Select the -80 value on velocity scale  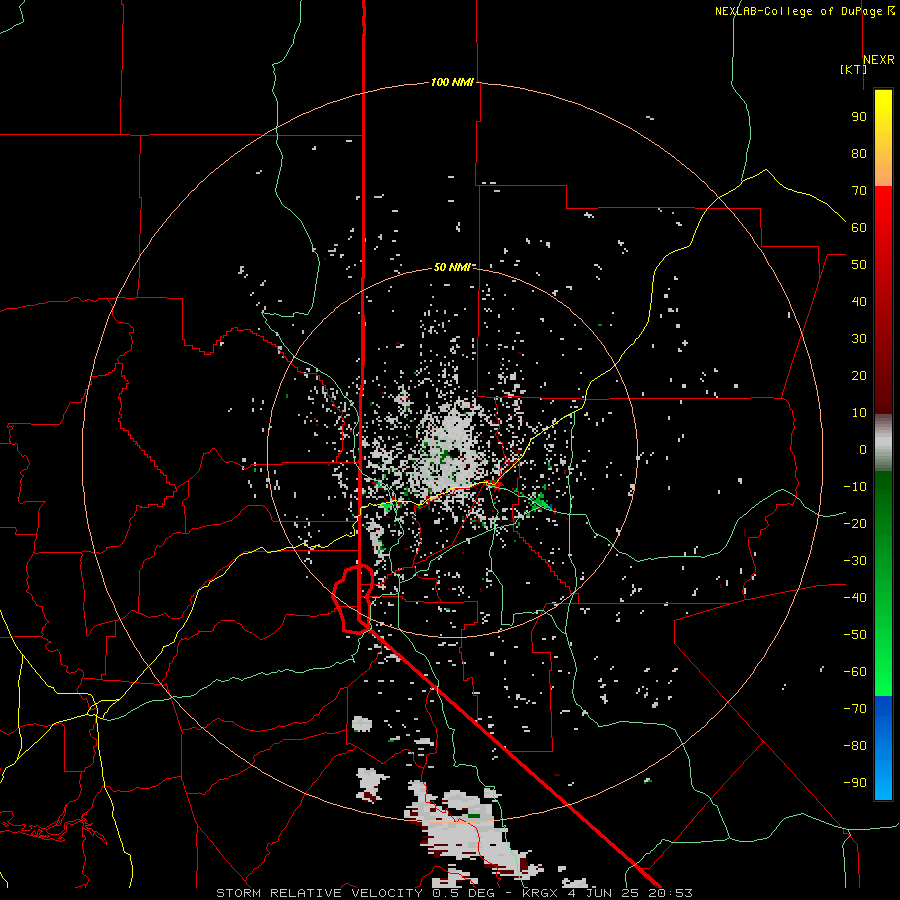coord(855,746)
